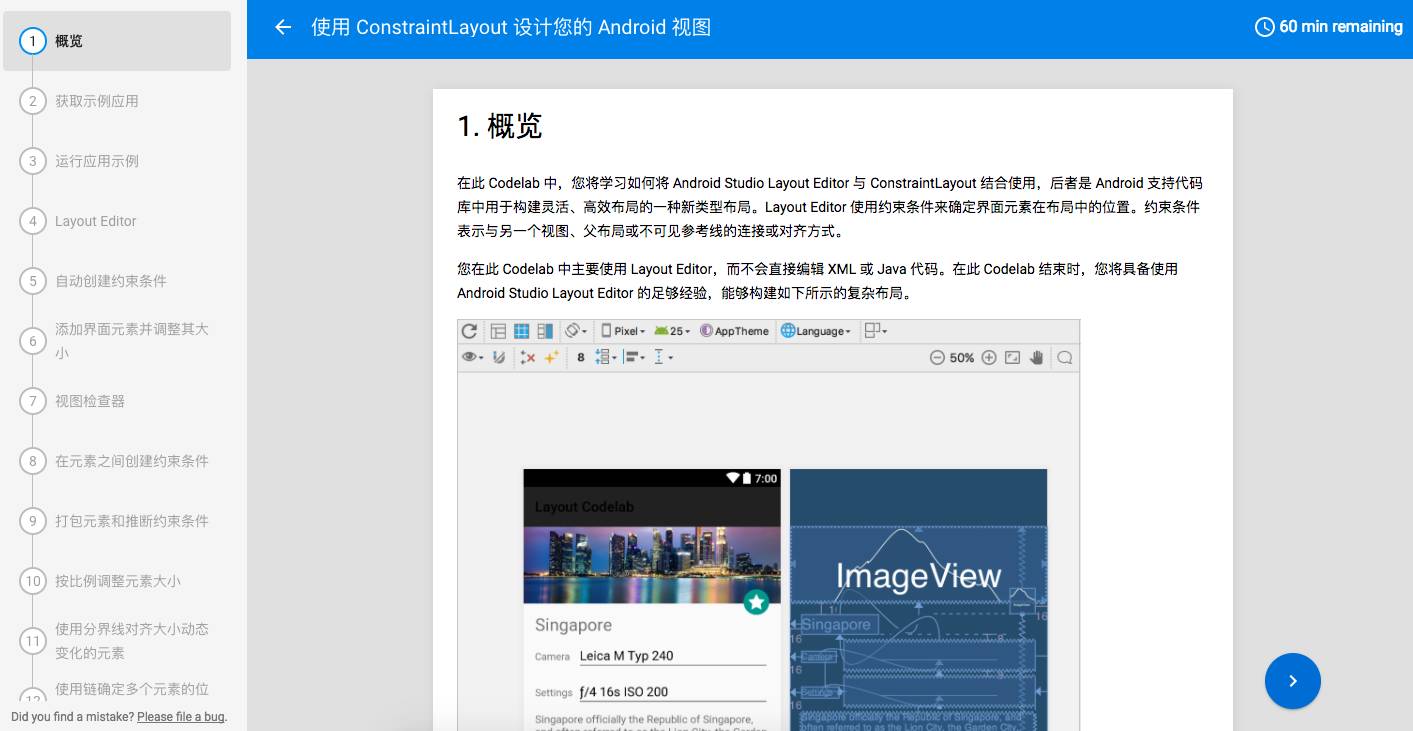Viewport: 1413px width, 731px height.
Task: Click the zoom in plus icon
Action: [989, 358]
